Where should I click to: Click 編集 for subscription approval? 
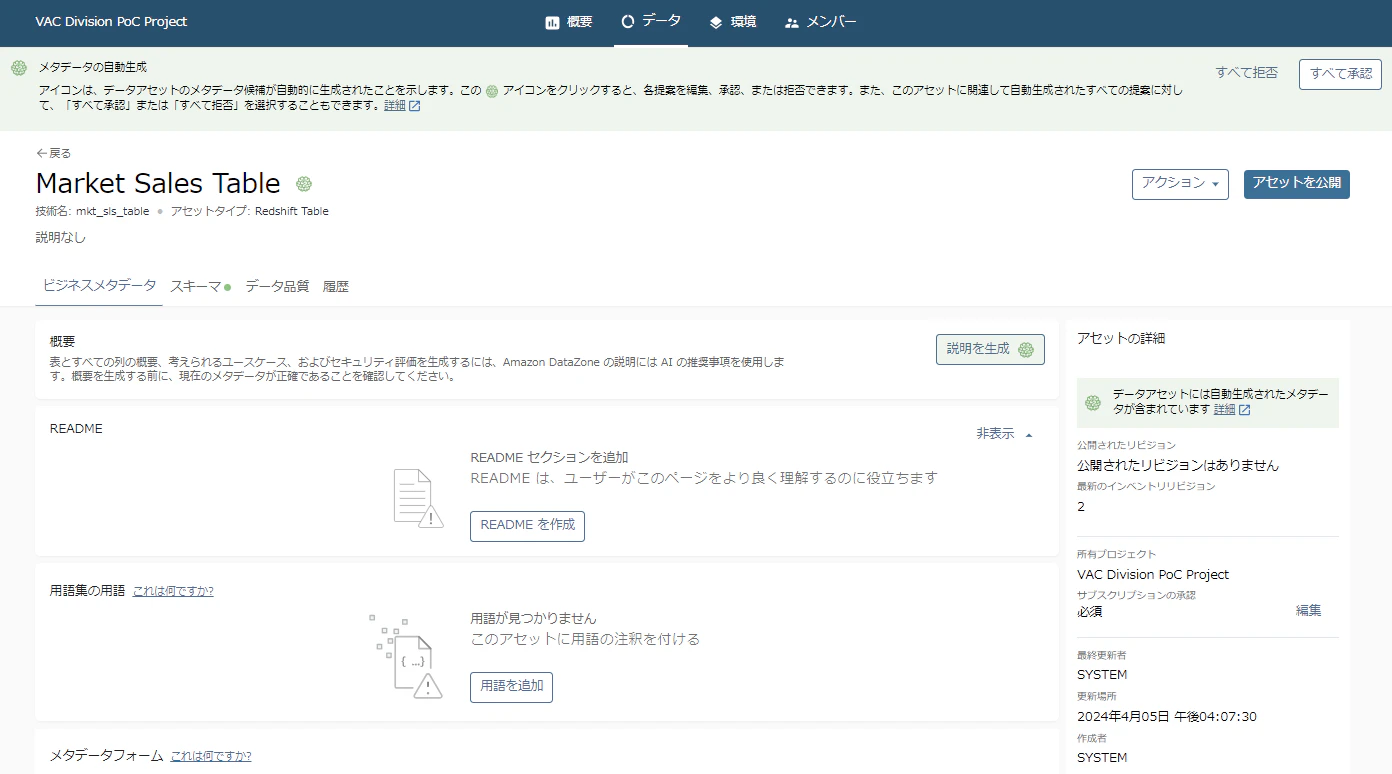(x=1308, y=611)
